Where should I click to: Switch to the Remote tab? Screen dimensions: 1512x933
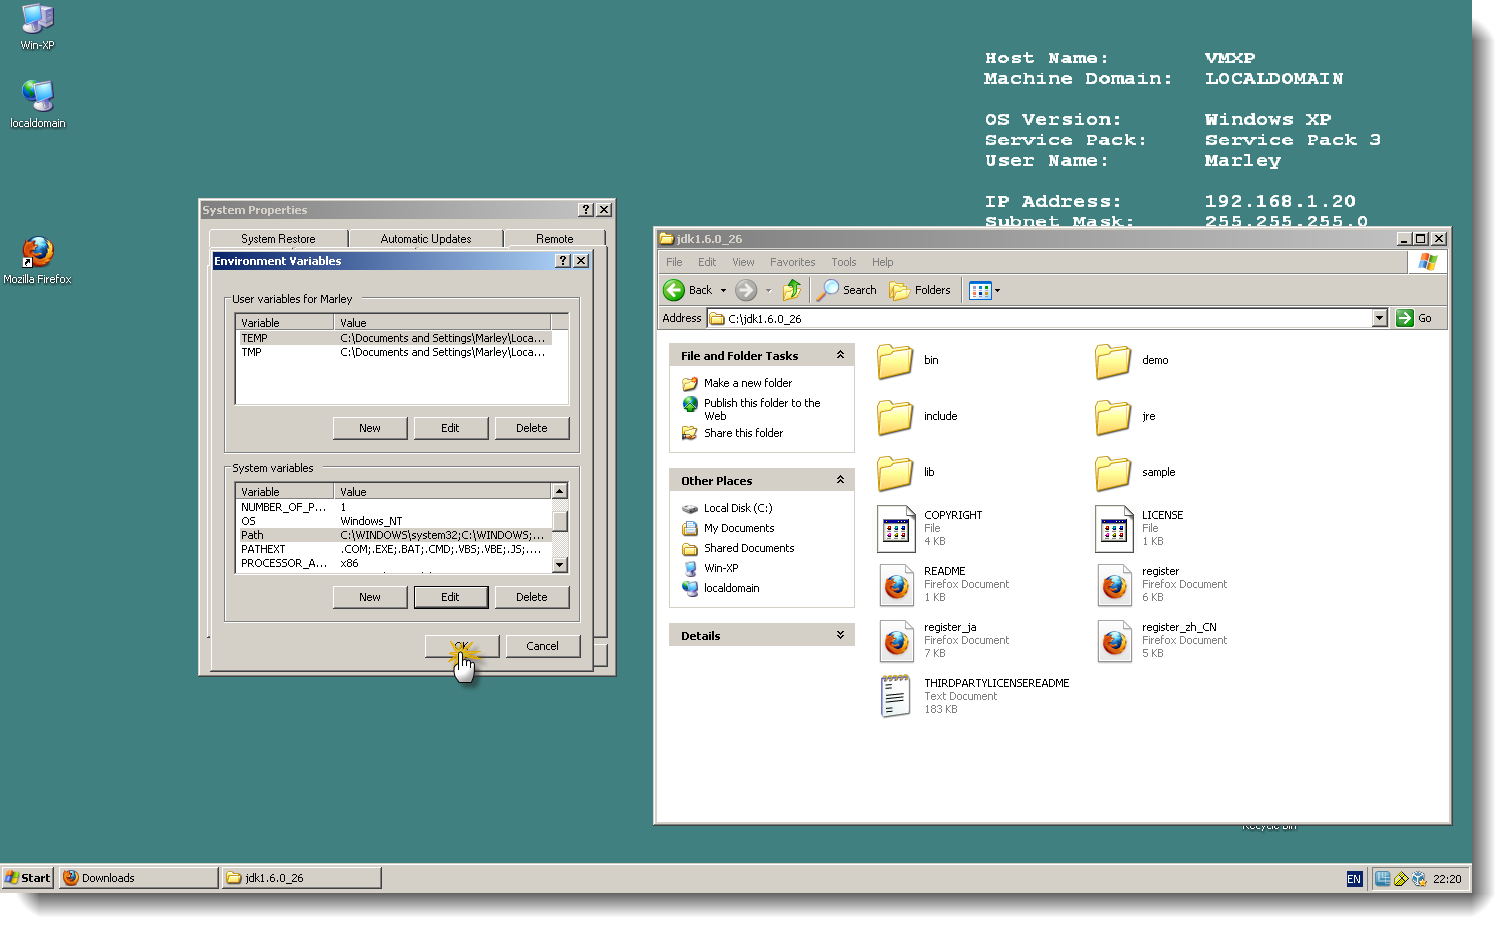556,238
